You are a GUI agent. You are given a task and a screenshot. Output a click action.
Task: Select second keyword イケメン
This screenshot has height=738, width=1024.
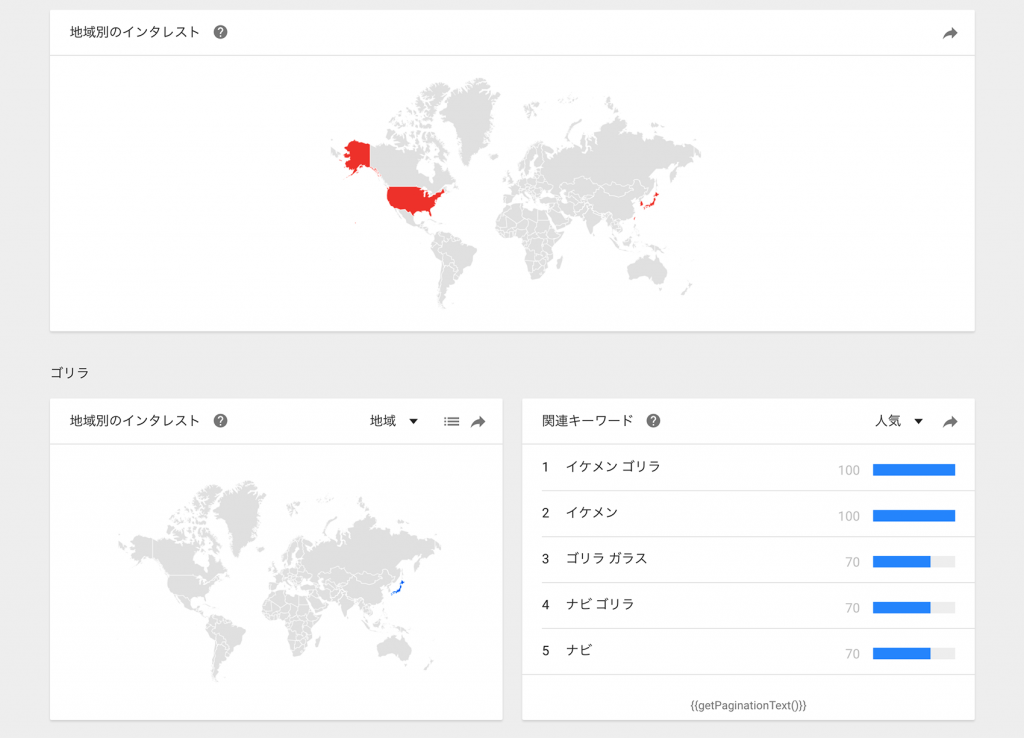[x=591, y=513]
